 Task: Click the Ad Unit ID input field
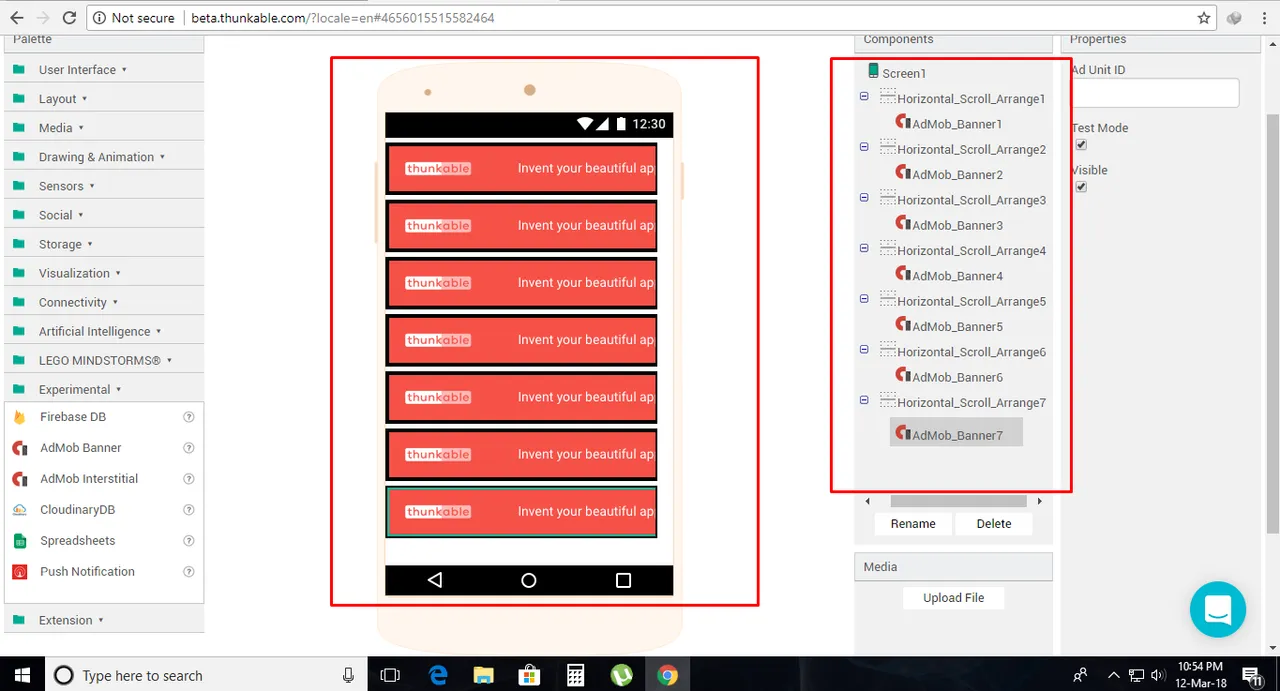1155,93
